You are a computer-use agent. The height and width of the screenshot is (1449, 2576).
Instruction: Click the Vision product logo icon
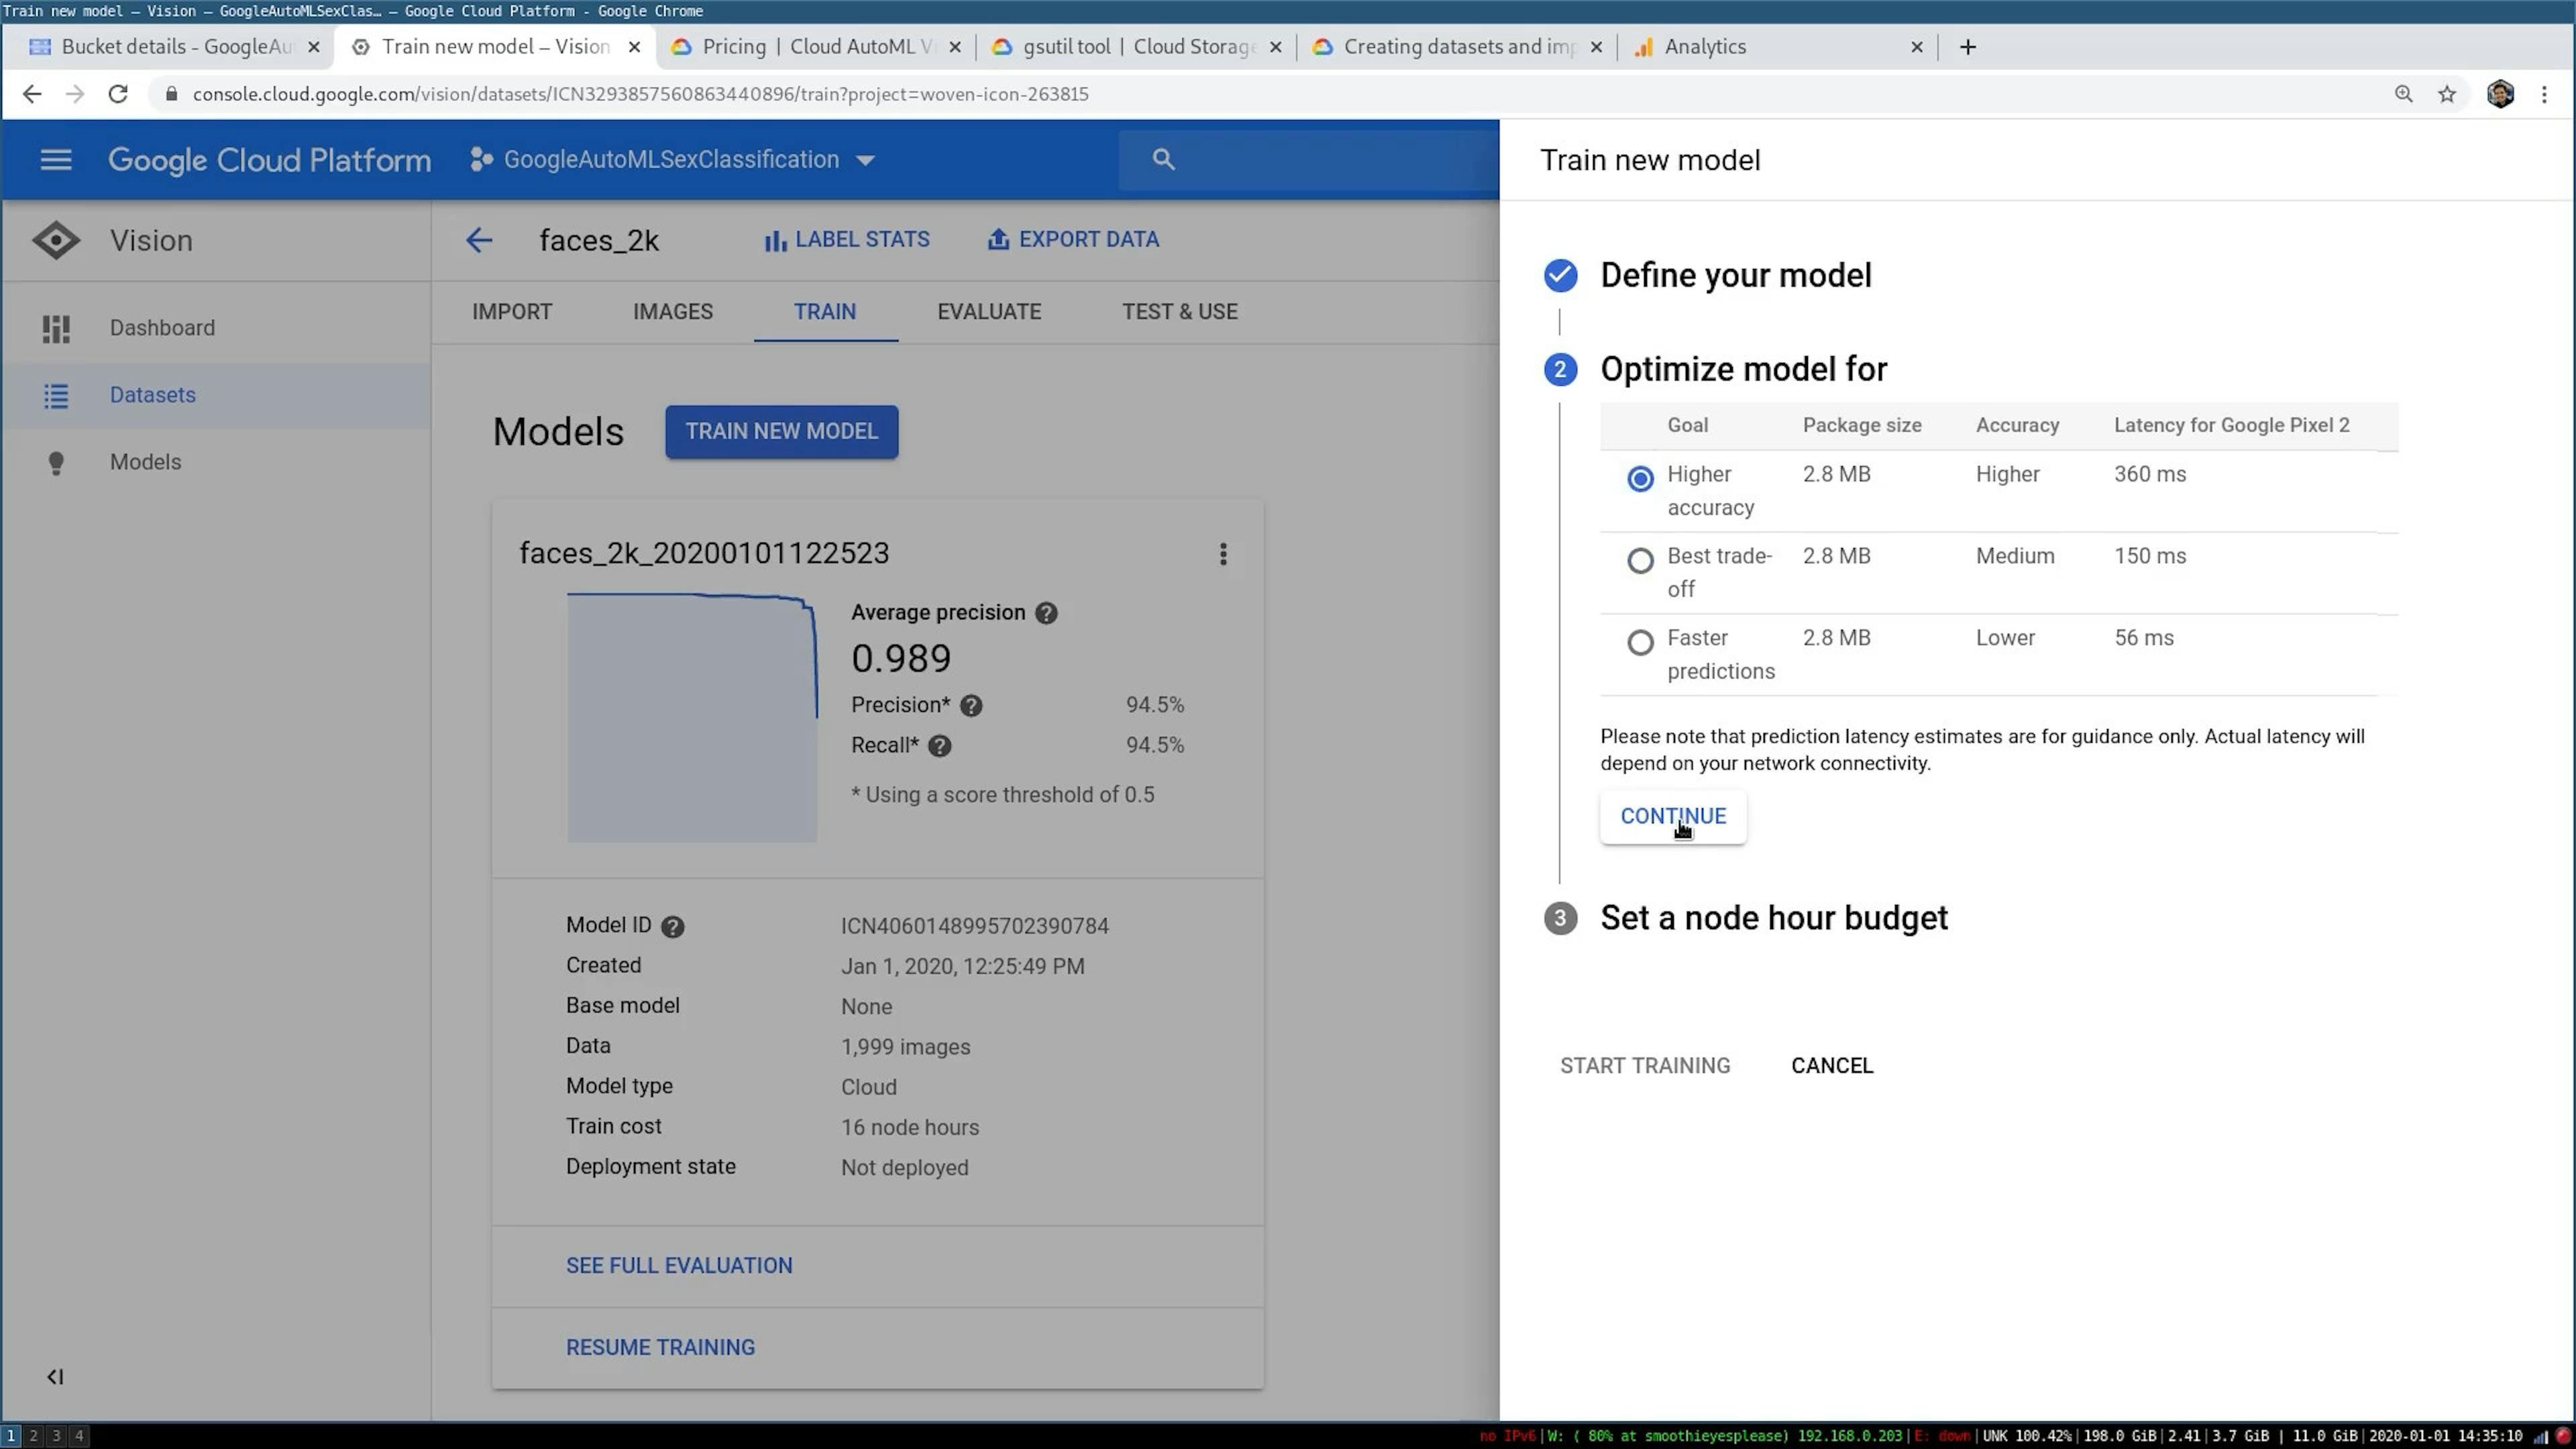[x=56, y=240]
